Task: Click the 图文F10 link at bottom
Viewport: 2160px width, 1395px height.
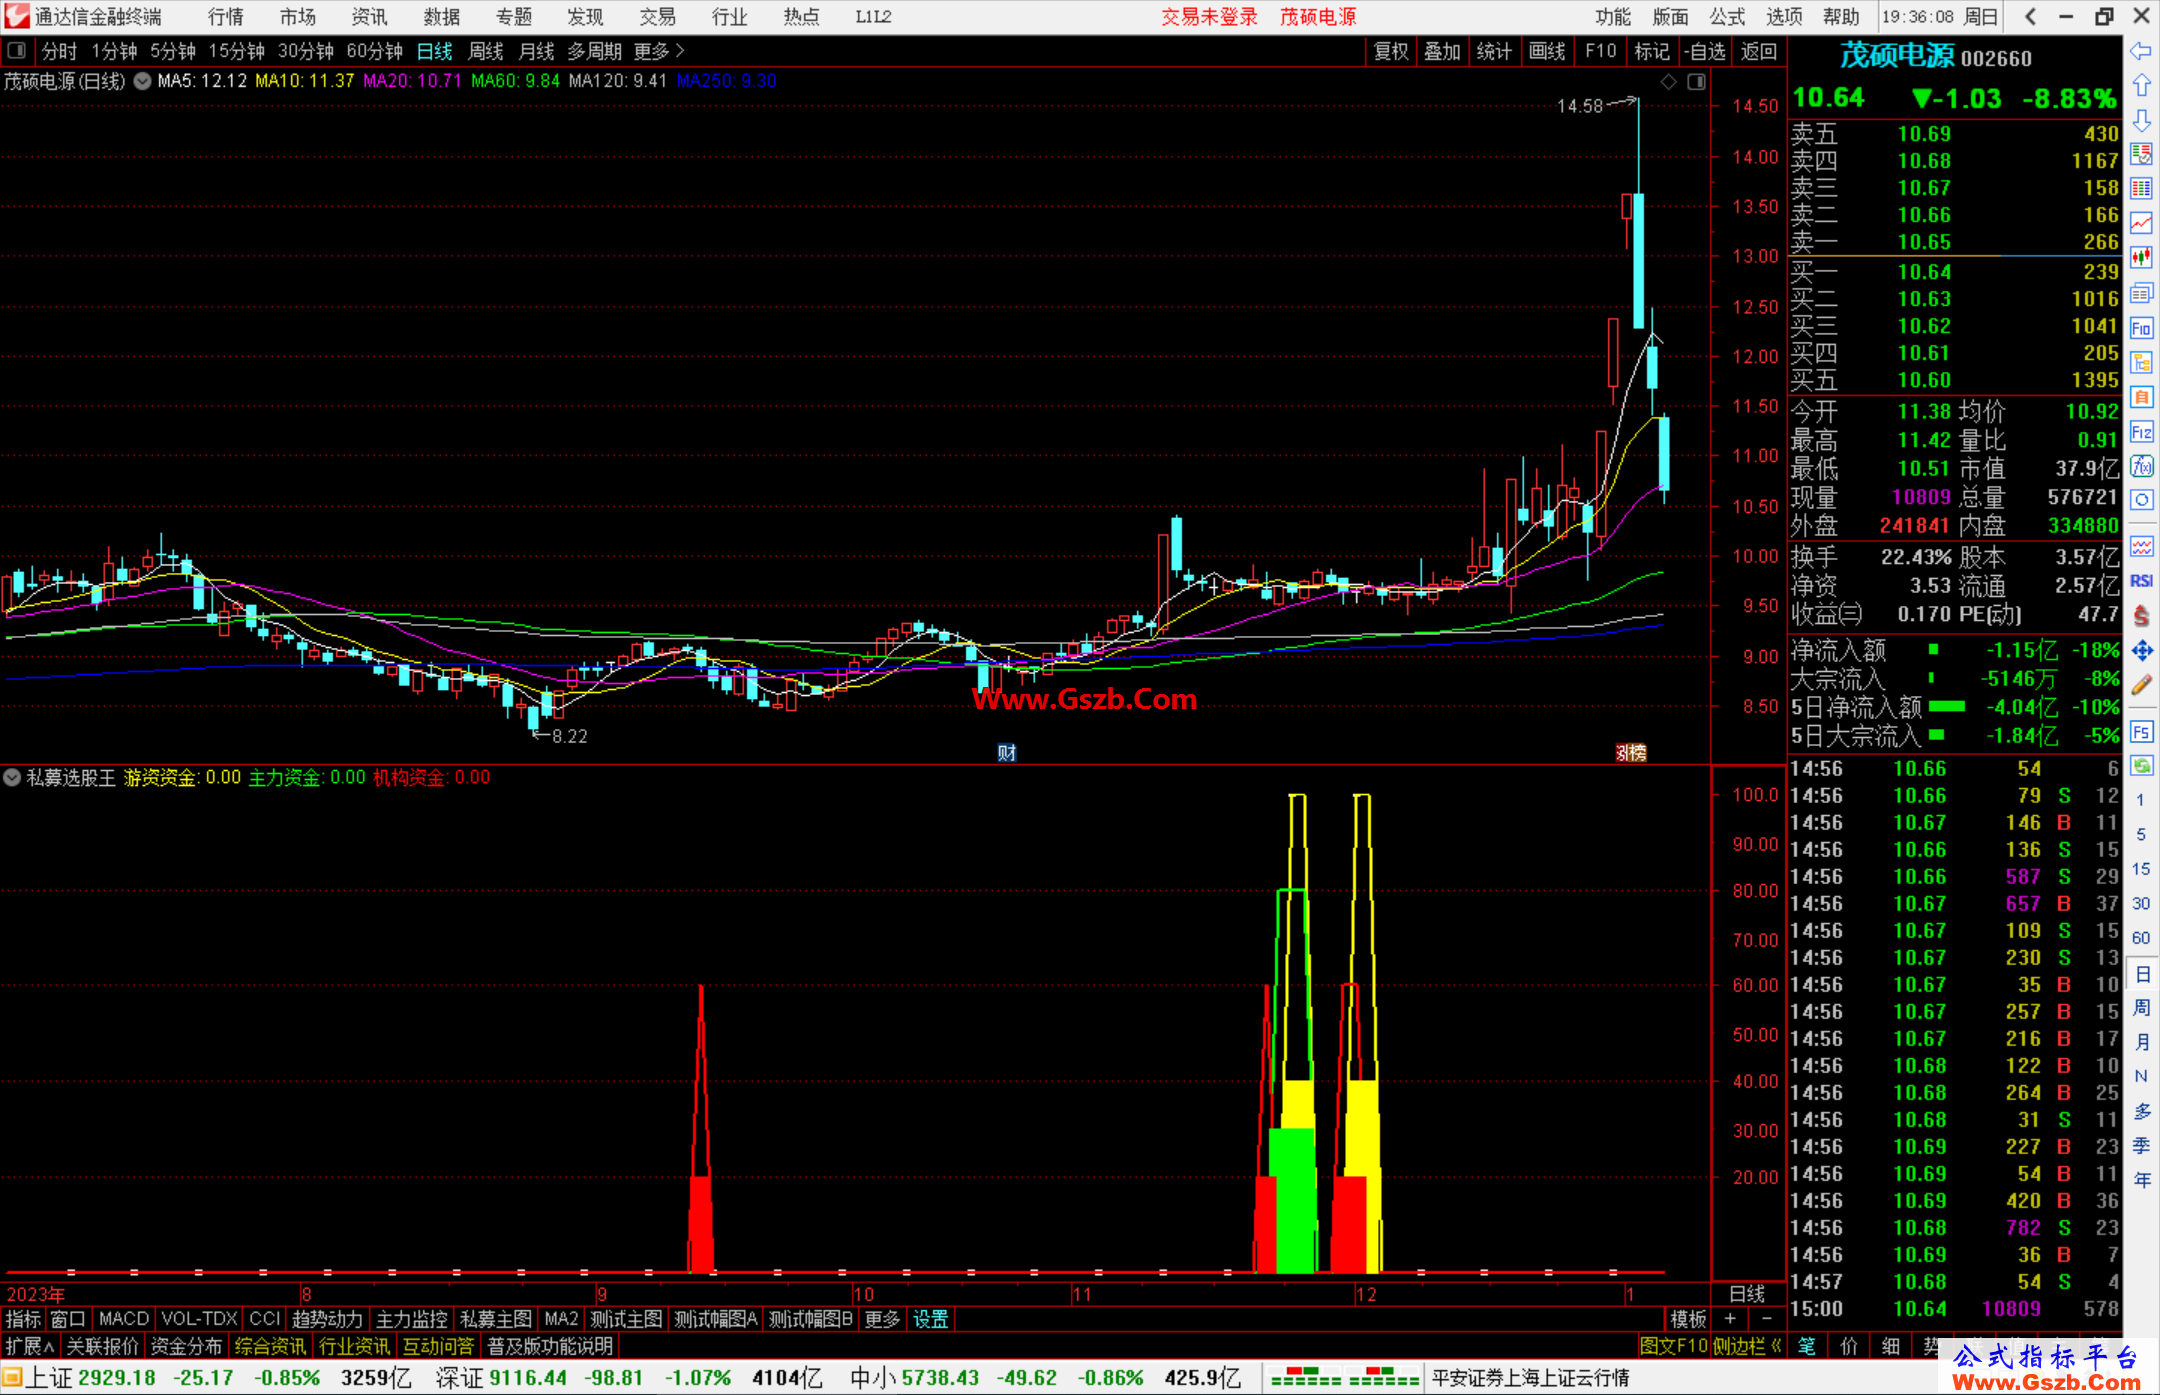Action: [x=1674, y=1346]
